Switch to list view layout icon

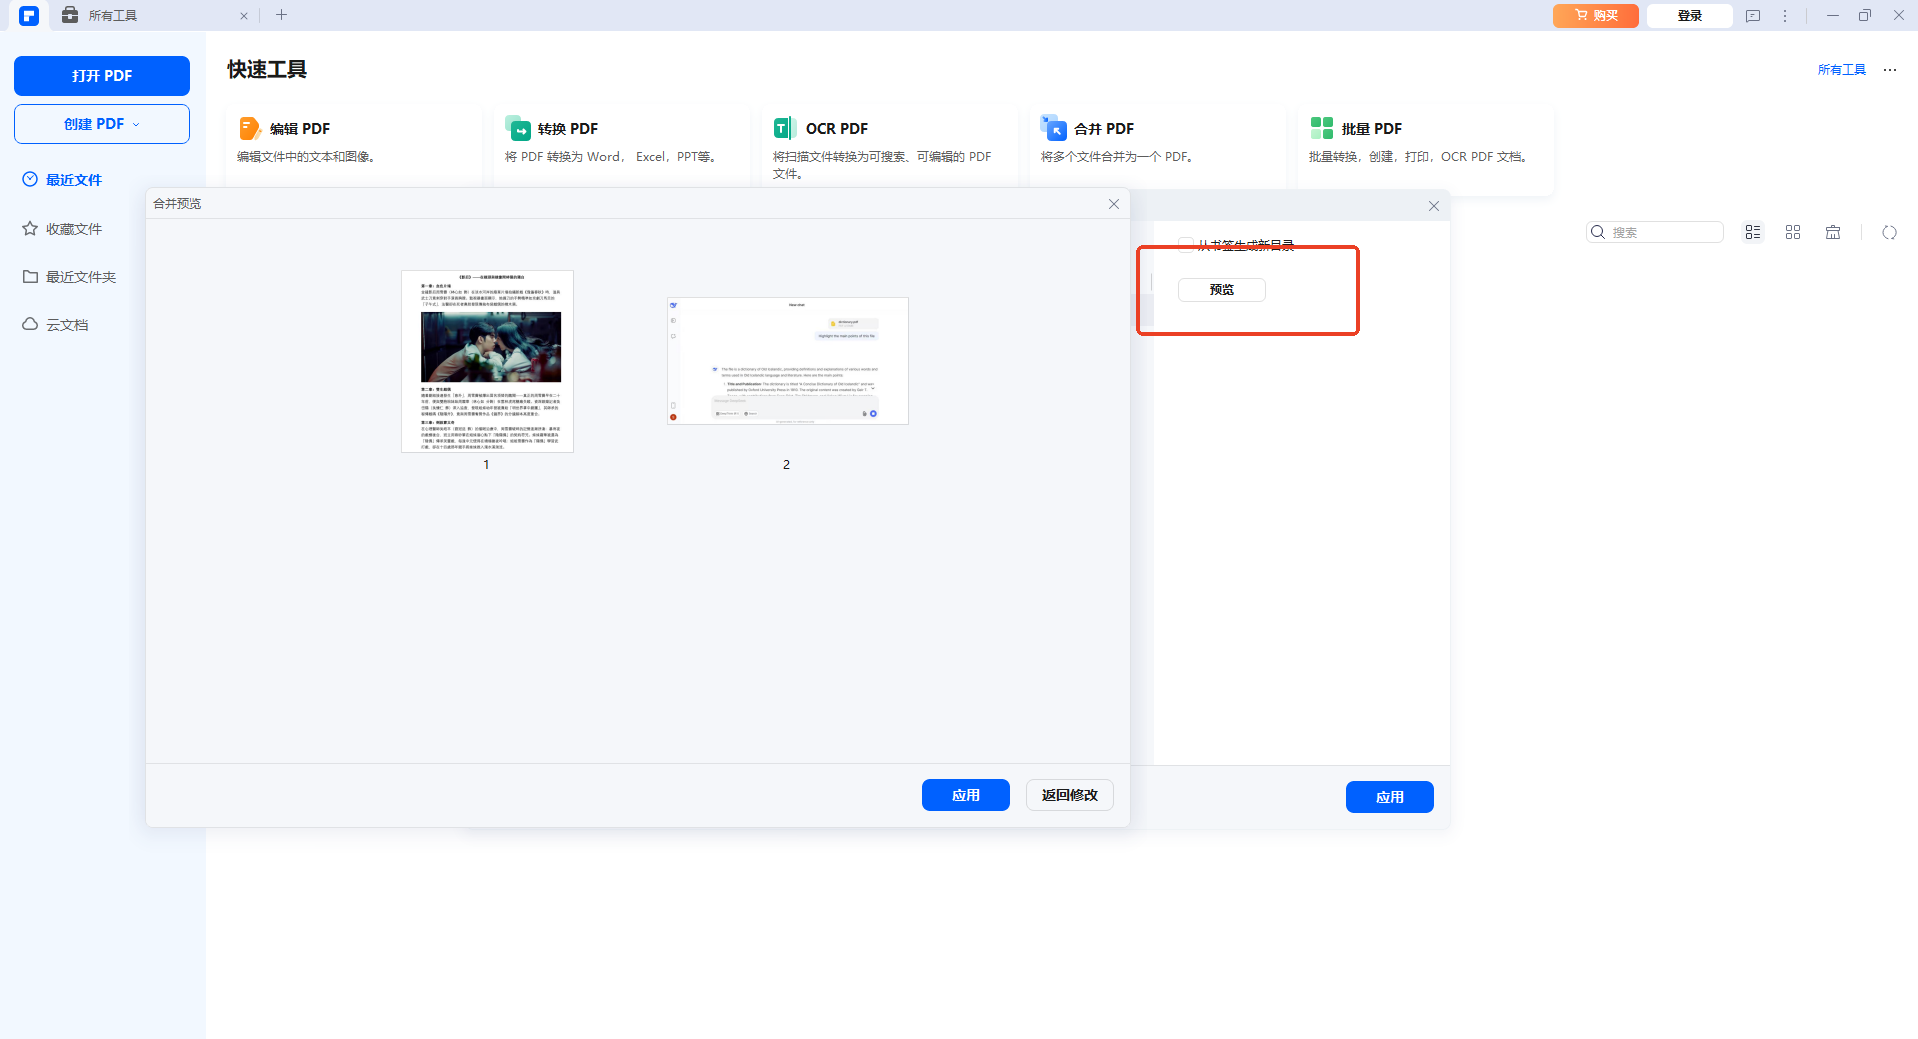1752,232
